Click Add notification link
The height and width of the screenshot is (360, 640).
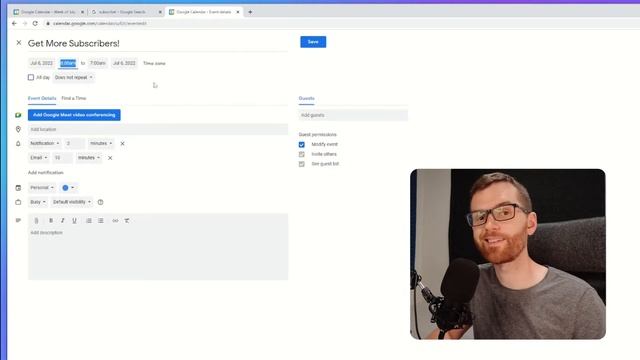tap(46, 173)
